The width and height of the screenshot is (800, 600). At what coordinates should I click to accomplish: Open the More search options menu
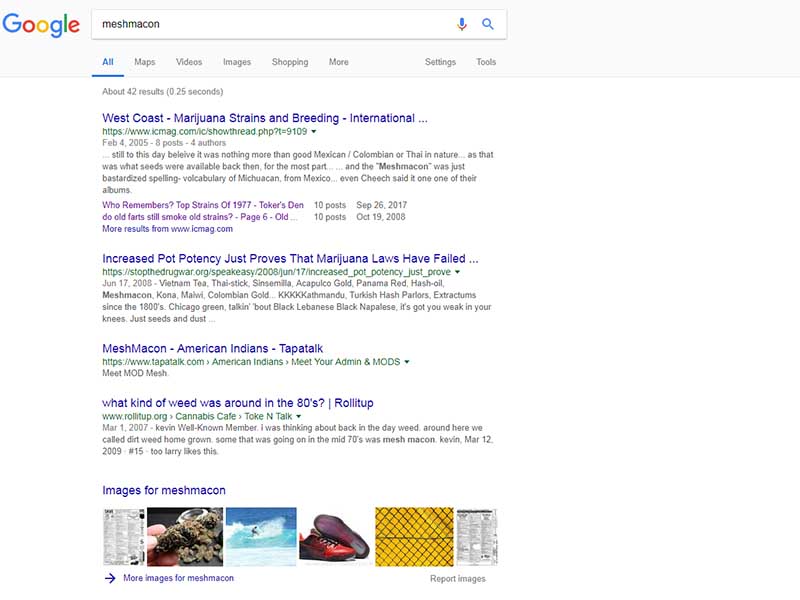tap(339, 62)
